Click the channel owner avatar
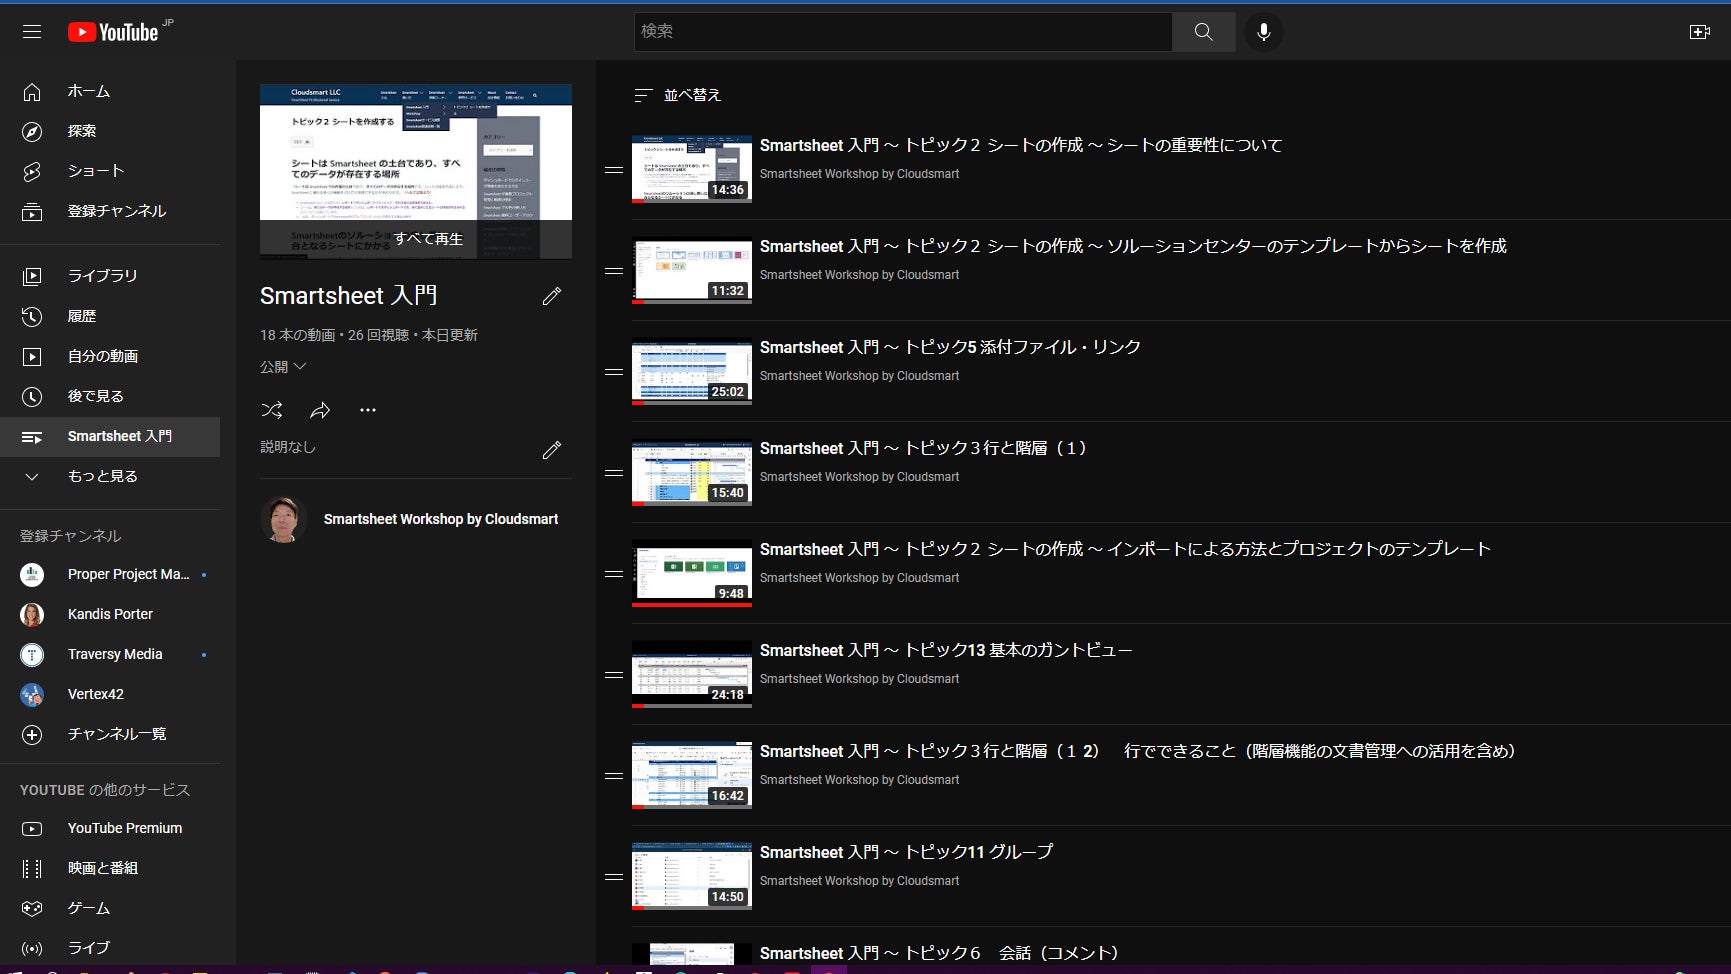The image size is (1731, 974). click(x=284, y=519)
